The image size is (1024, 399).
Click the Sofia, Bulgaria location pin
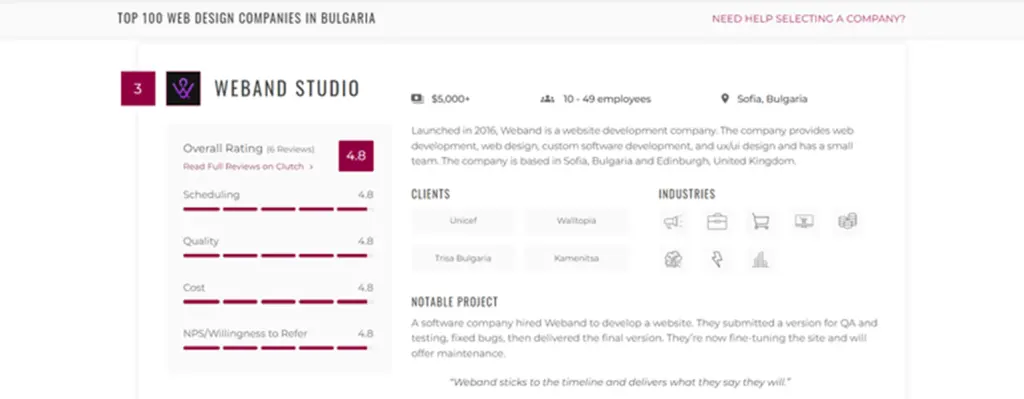[724, 99]
